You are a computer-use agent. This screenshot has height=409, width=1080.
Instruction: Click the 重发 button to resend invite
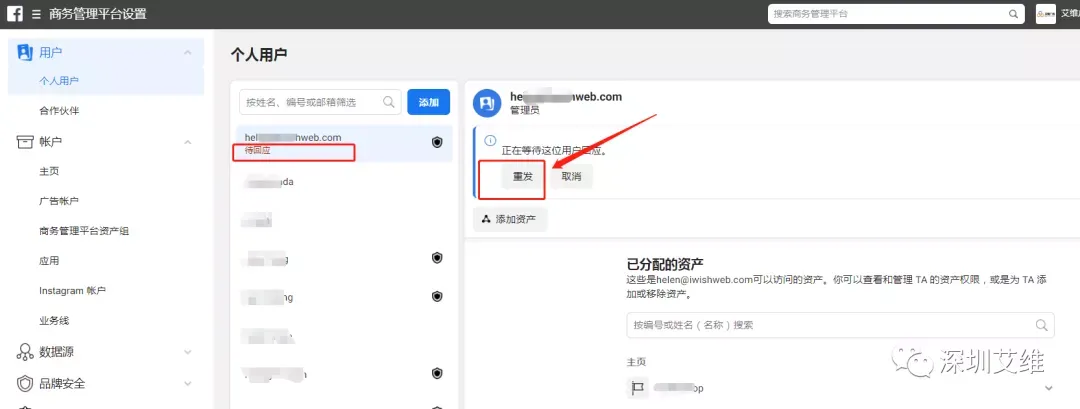coord(523,177)
